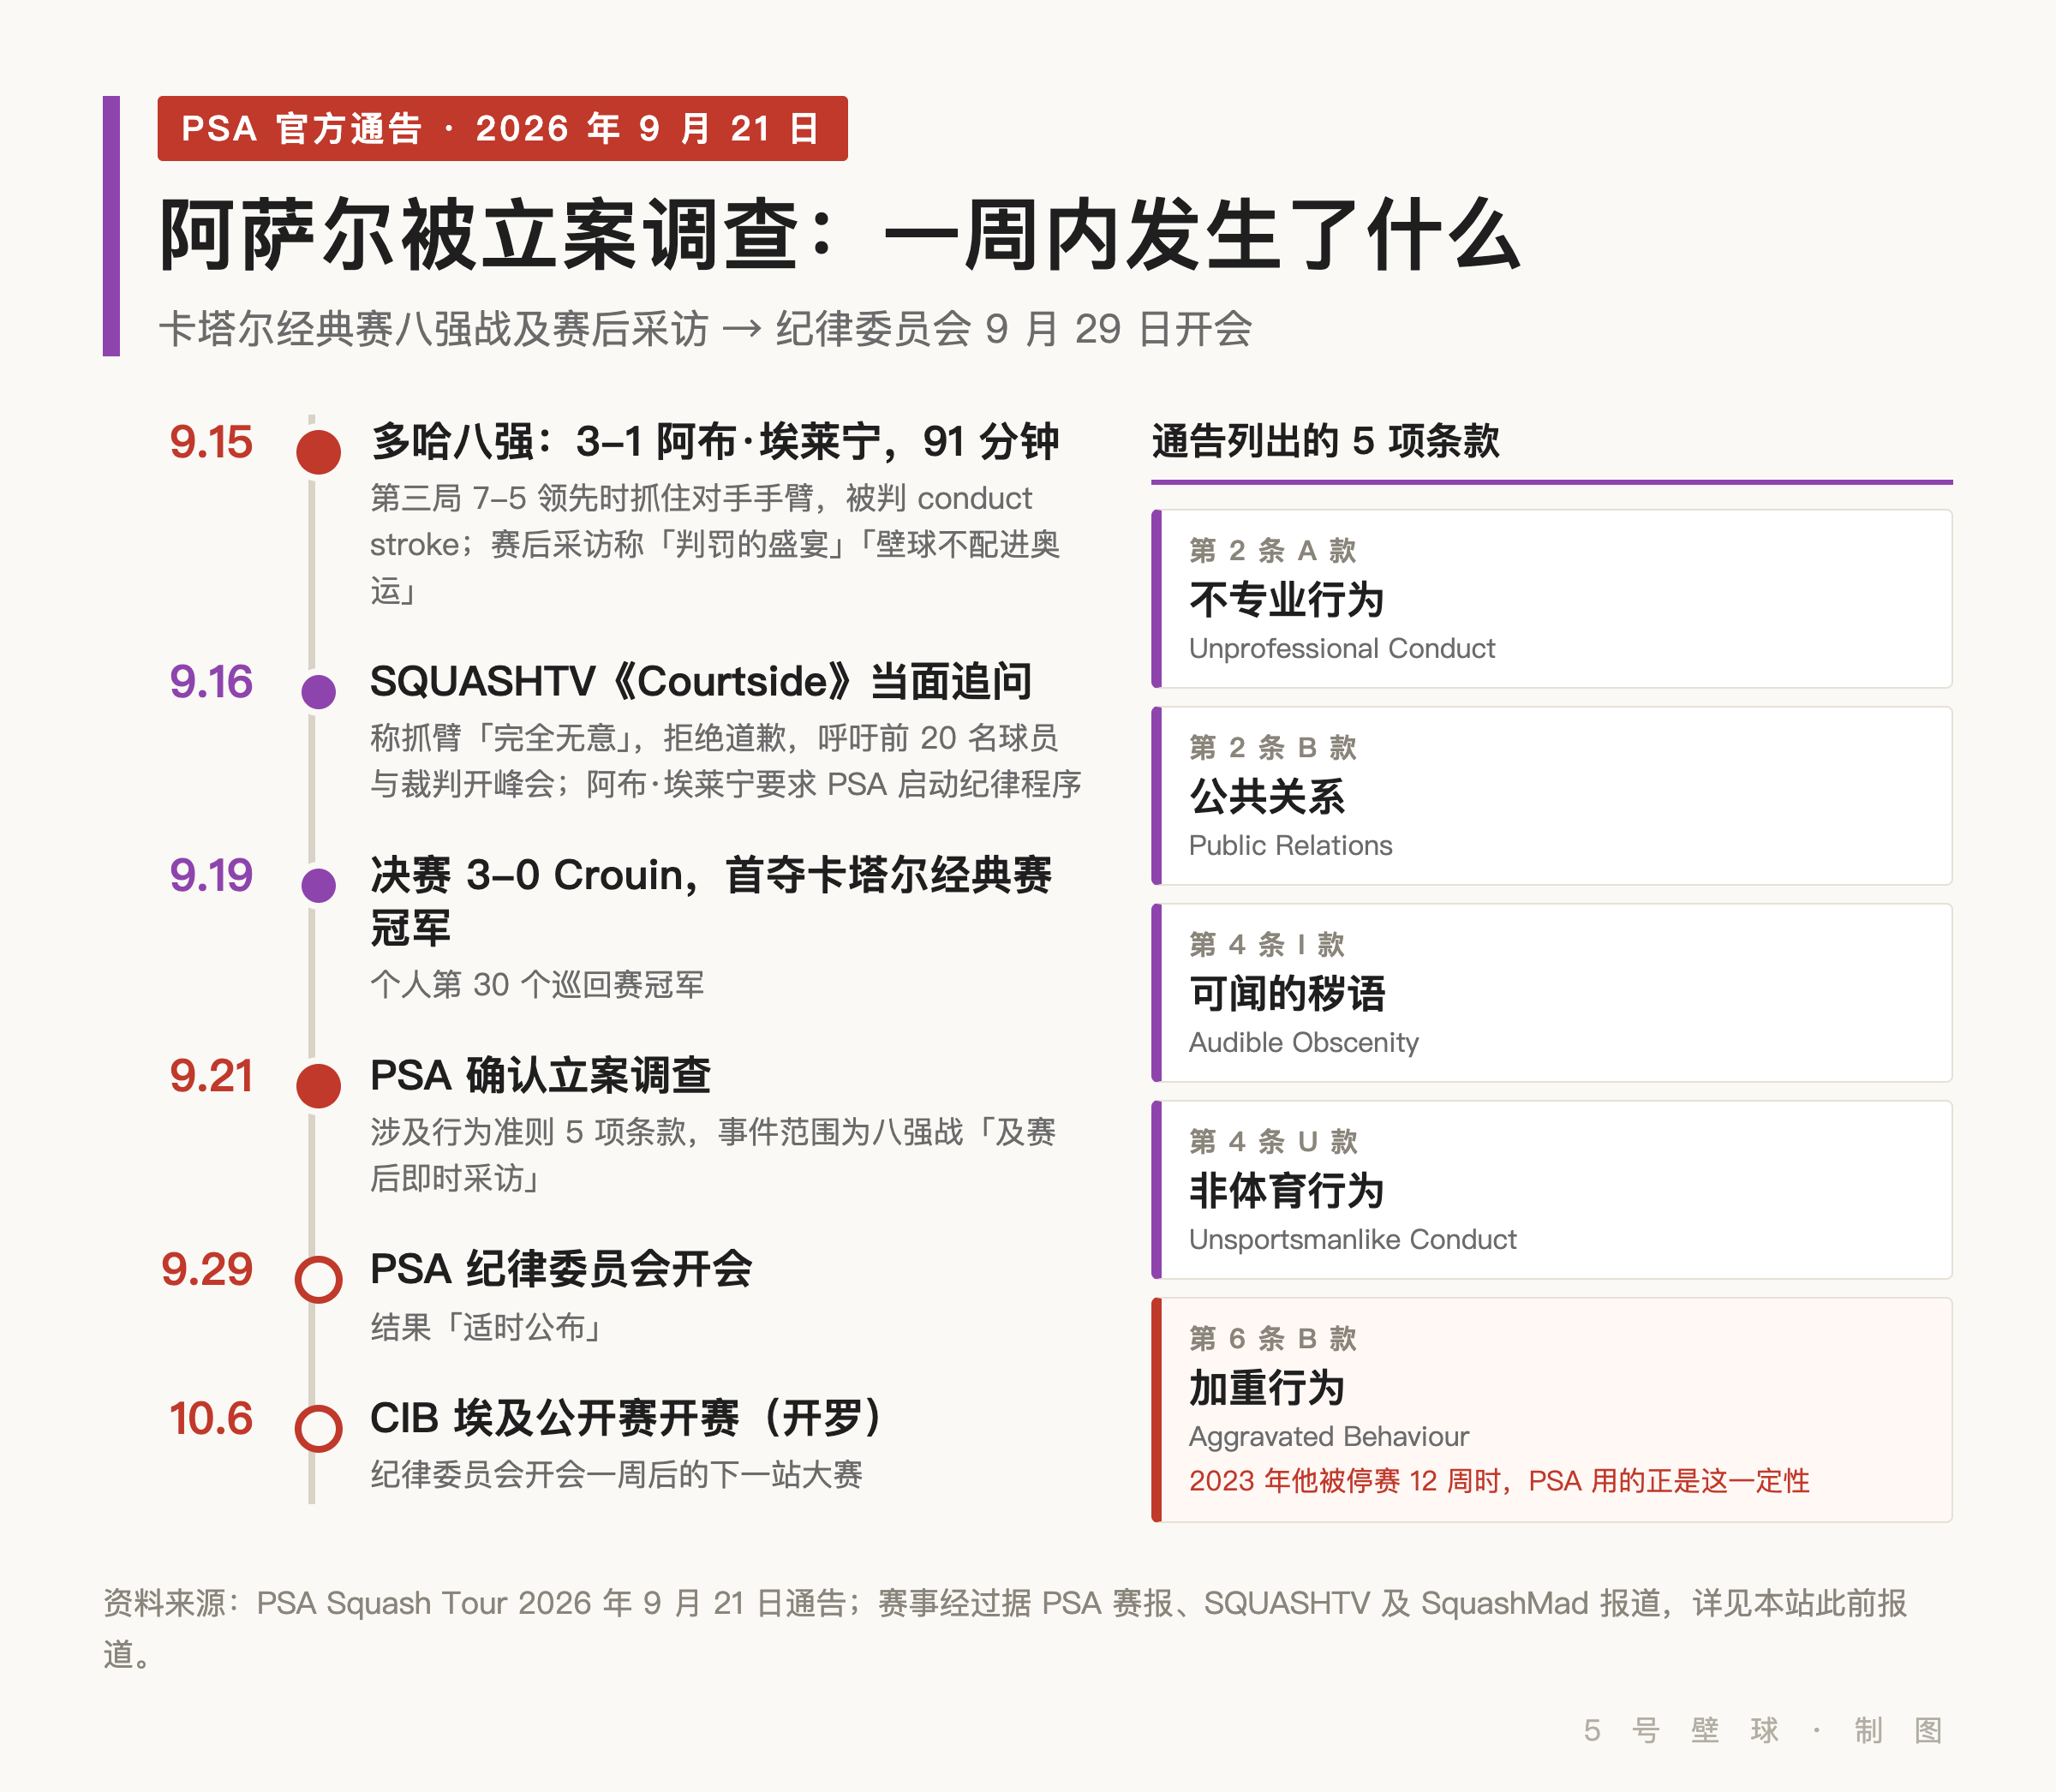Image resolution: width=2056 pixels, height=1792 pixels.
Task: Click the text Unprofessional Conduct
Action: [1342, 648]
